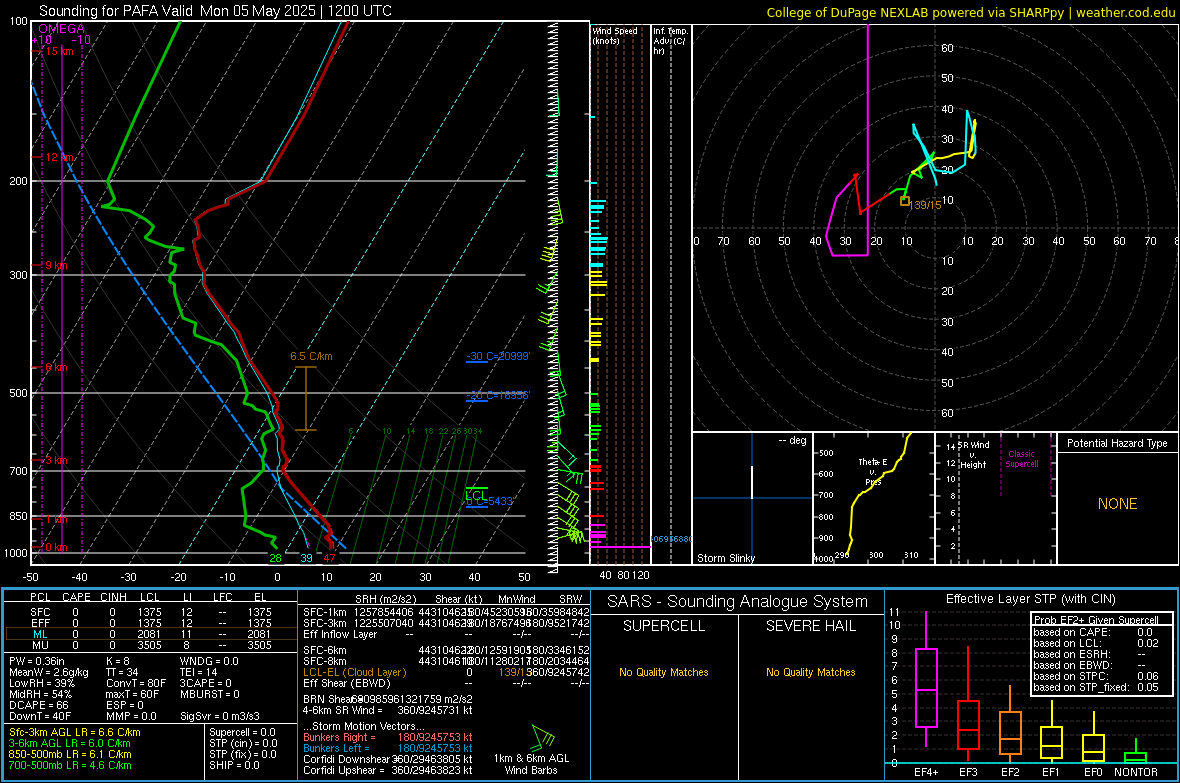Click the Storm Slinky label
This screenshot has height=783, width=1180.
point(725,558)
